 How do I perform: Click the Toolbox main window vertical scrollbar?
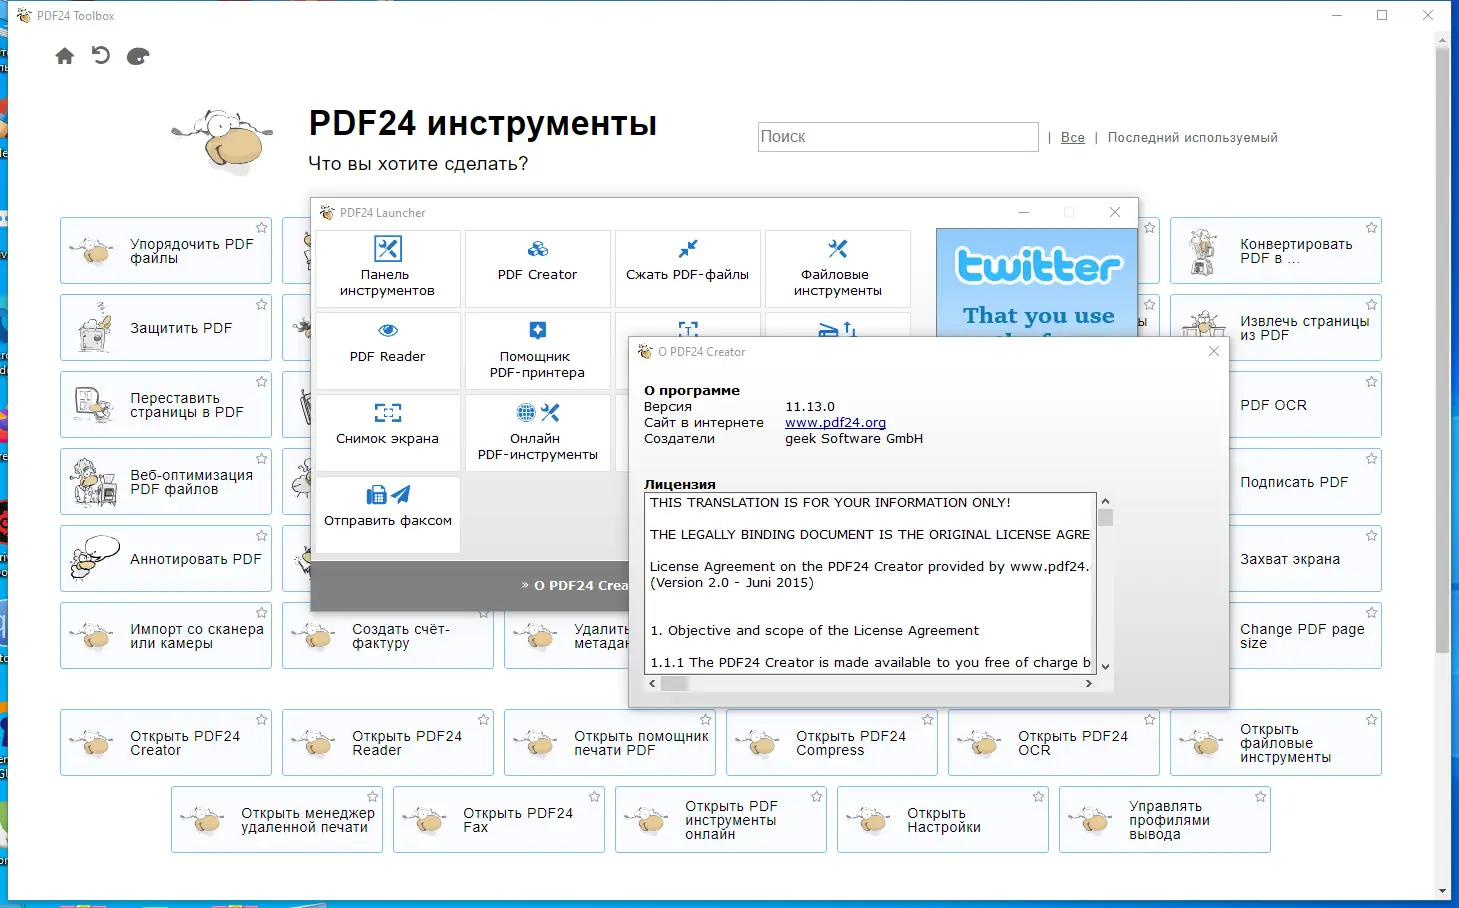coord(1442,350)
